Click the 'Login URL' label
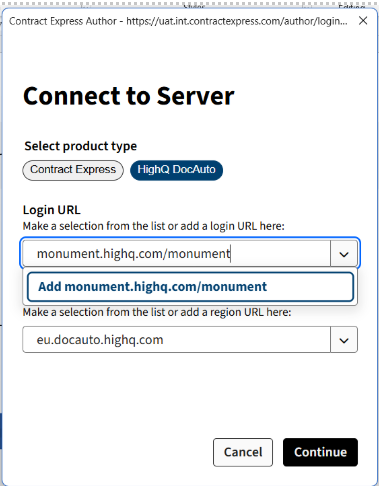The image size is (379, 486). 52,210
